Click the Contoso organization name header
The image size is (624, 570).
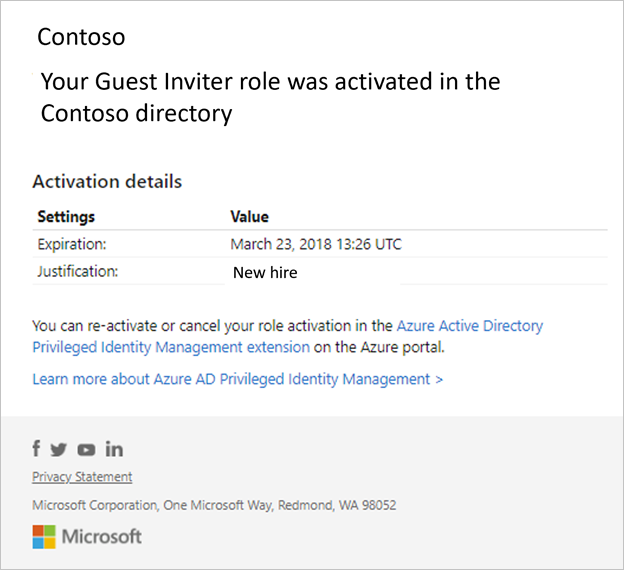pyautogui.click(x=81, y=37)
